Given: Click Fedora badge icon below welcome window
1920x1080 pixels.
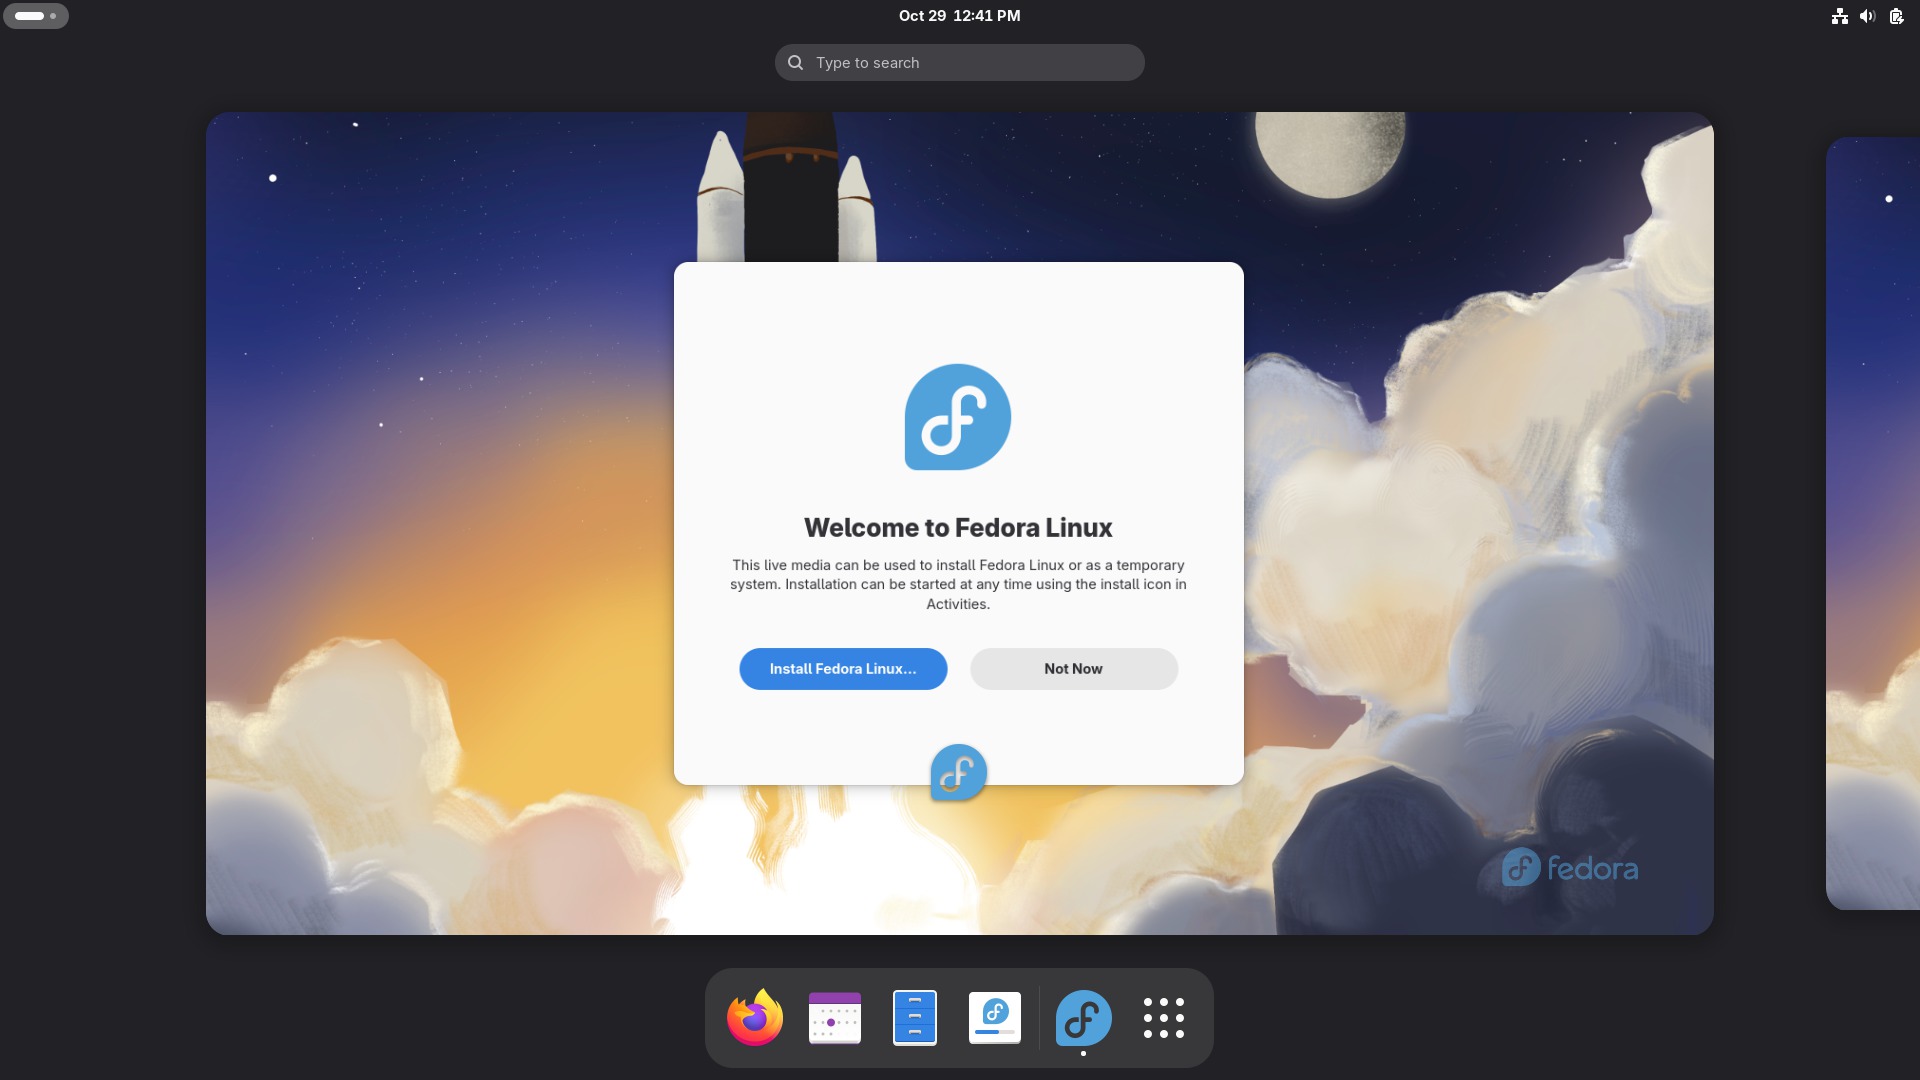Looking at the screenshot, I should (958, 772).
